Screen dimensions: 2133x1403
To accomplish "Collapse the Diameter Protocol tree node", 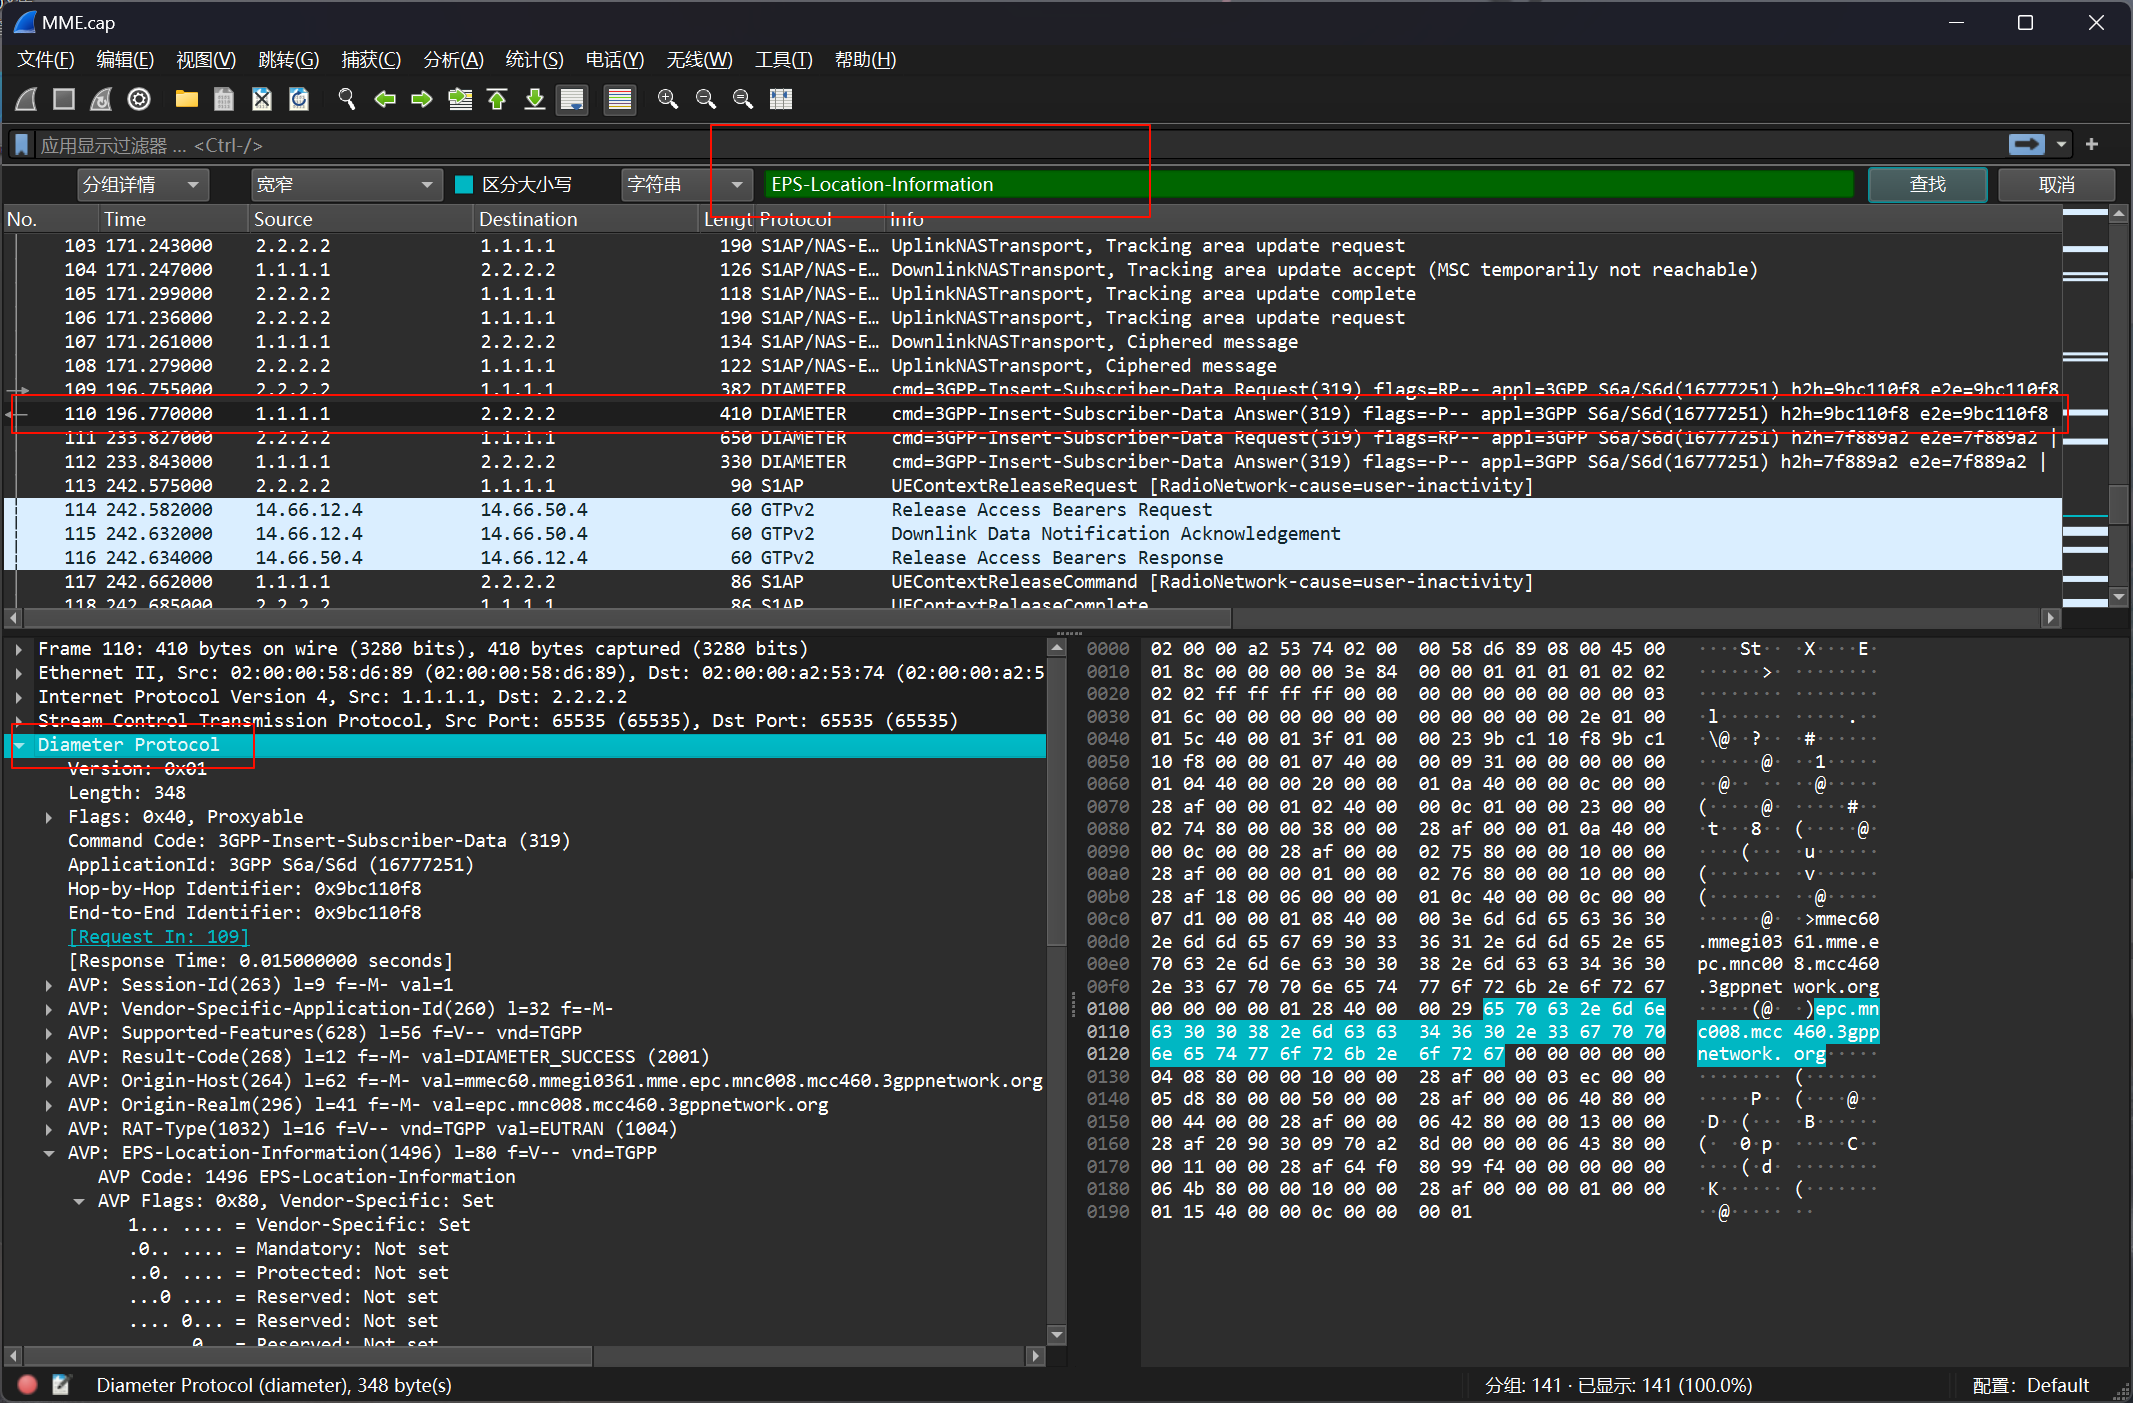I will tap(20, 745).
